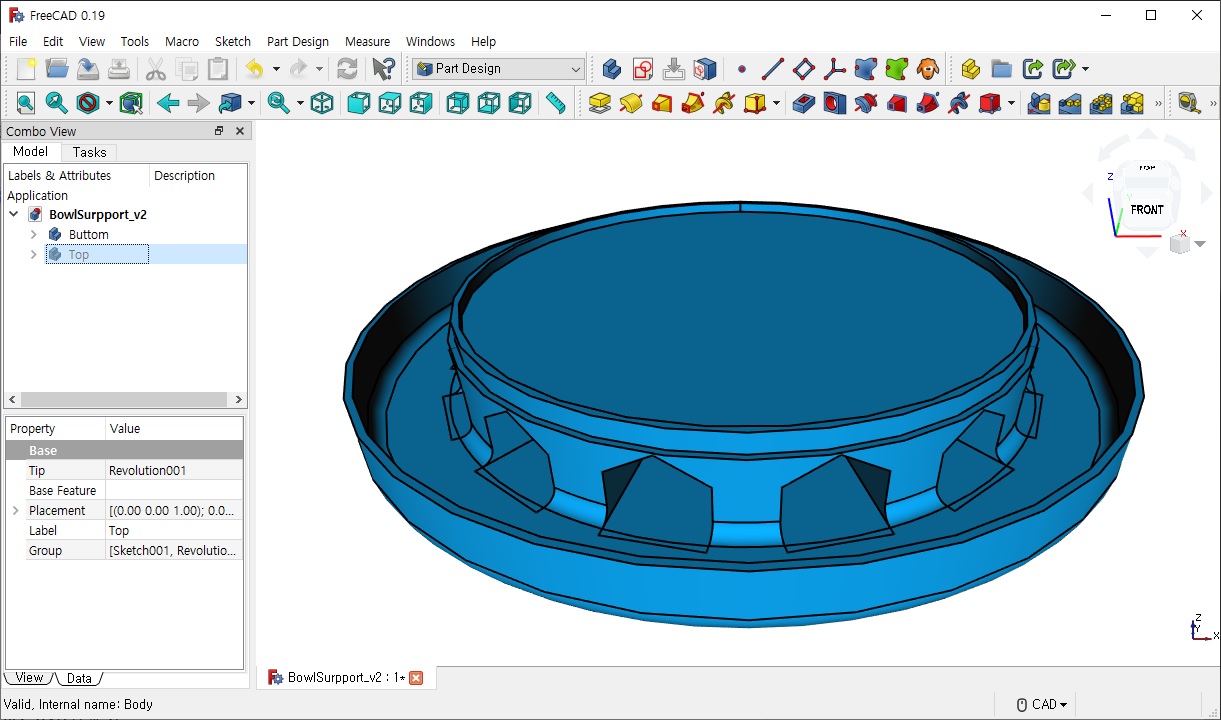1221x720 pixels.
Task: Click the Create sketch icon
Action: coord(643,69)
